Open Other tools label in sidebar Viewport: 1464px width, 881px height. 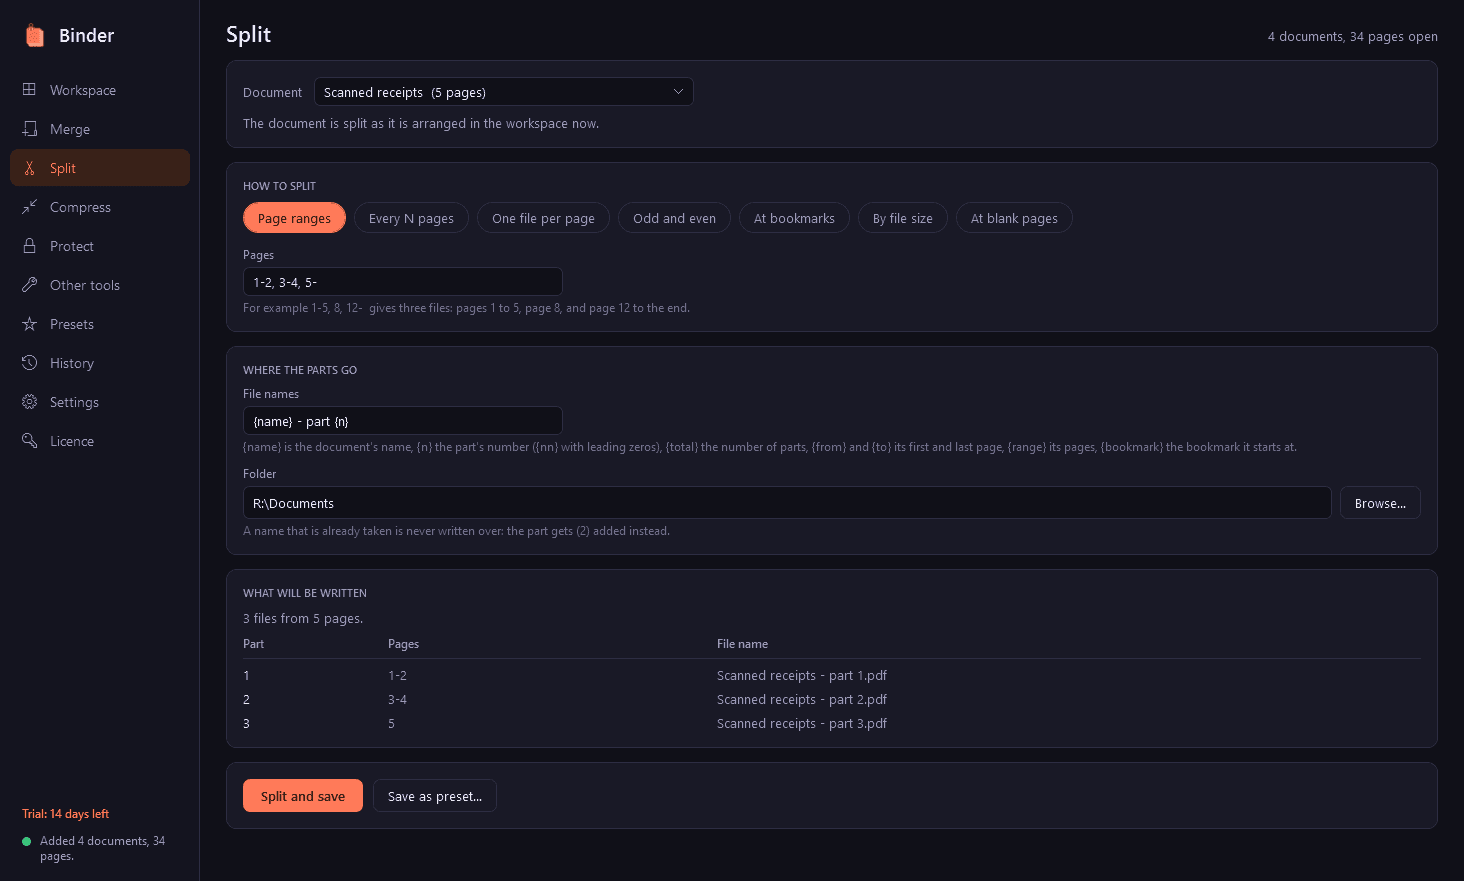pyautogui.click(x=85, y=285)
